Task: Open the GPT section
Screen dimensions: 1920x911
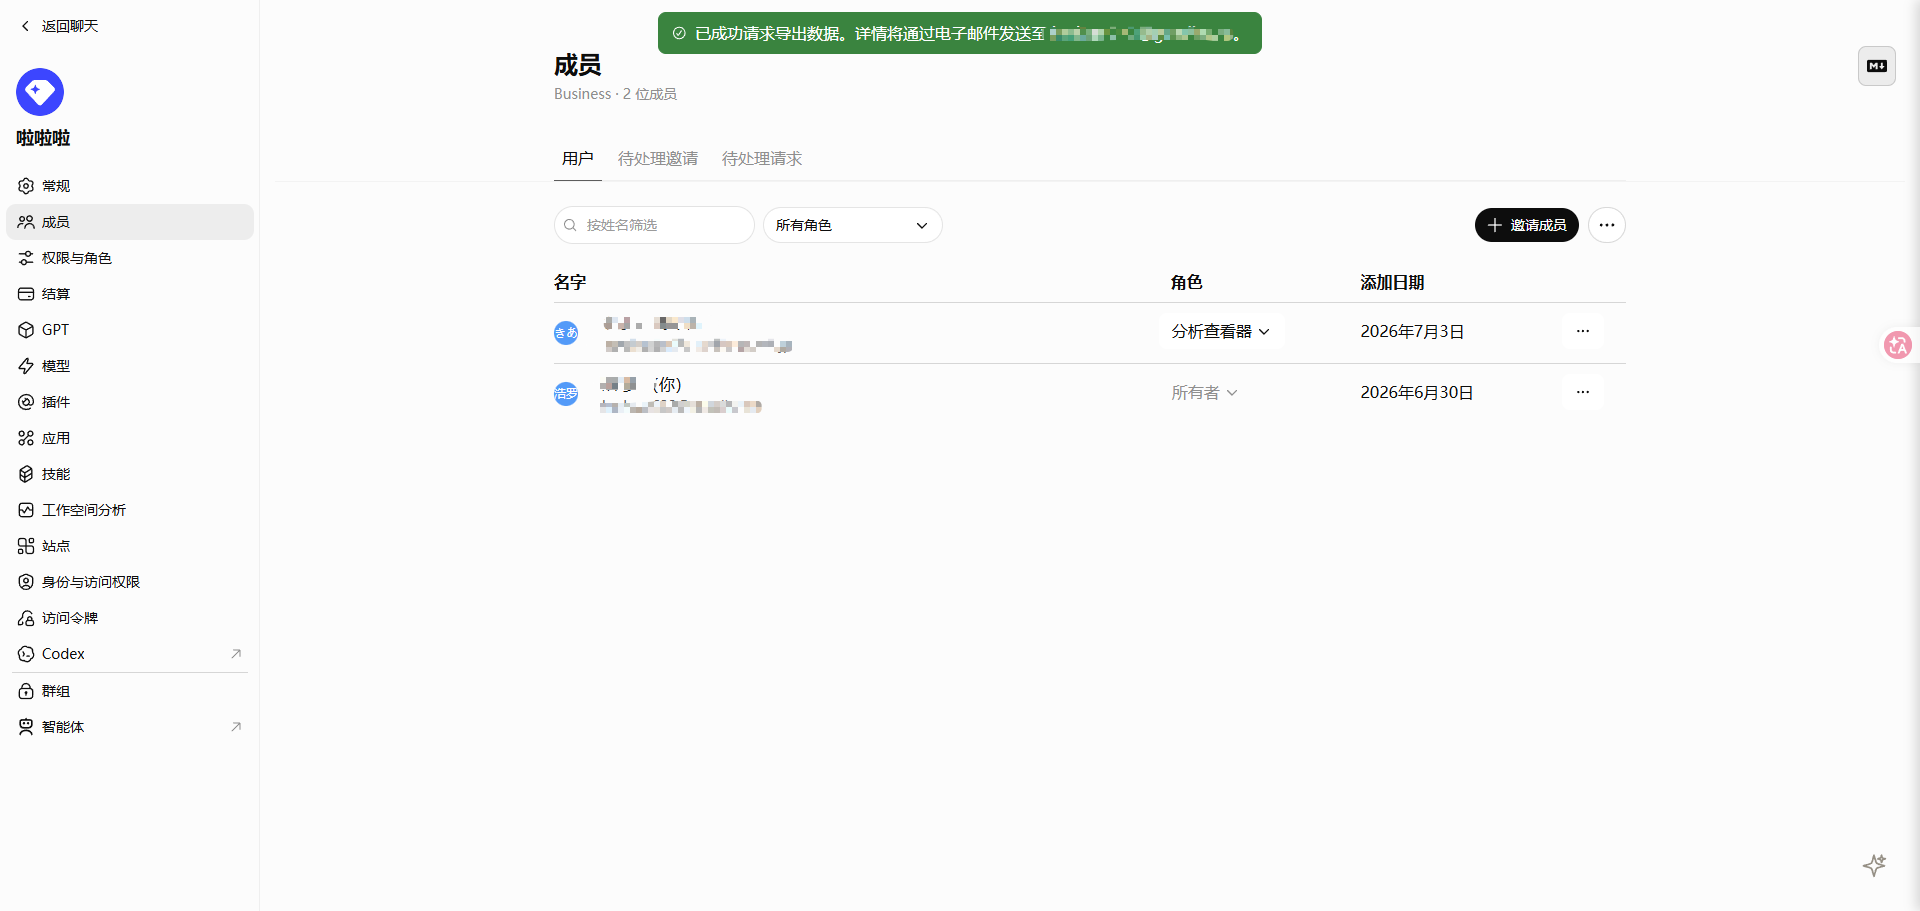Action: 130,330
